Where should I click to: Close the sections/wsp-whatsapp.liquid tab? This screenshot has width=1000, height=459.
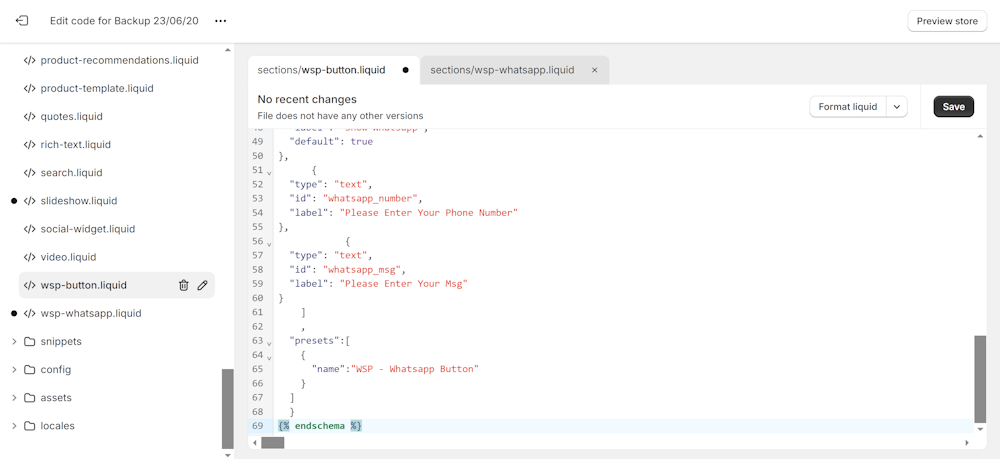(x=594, y=70)
